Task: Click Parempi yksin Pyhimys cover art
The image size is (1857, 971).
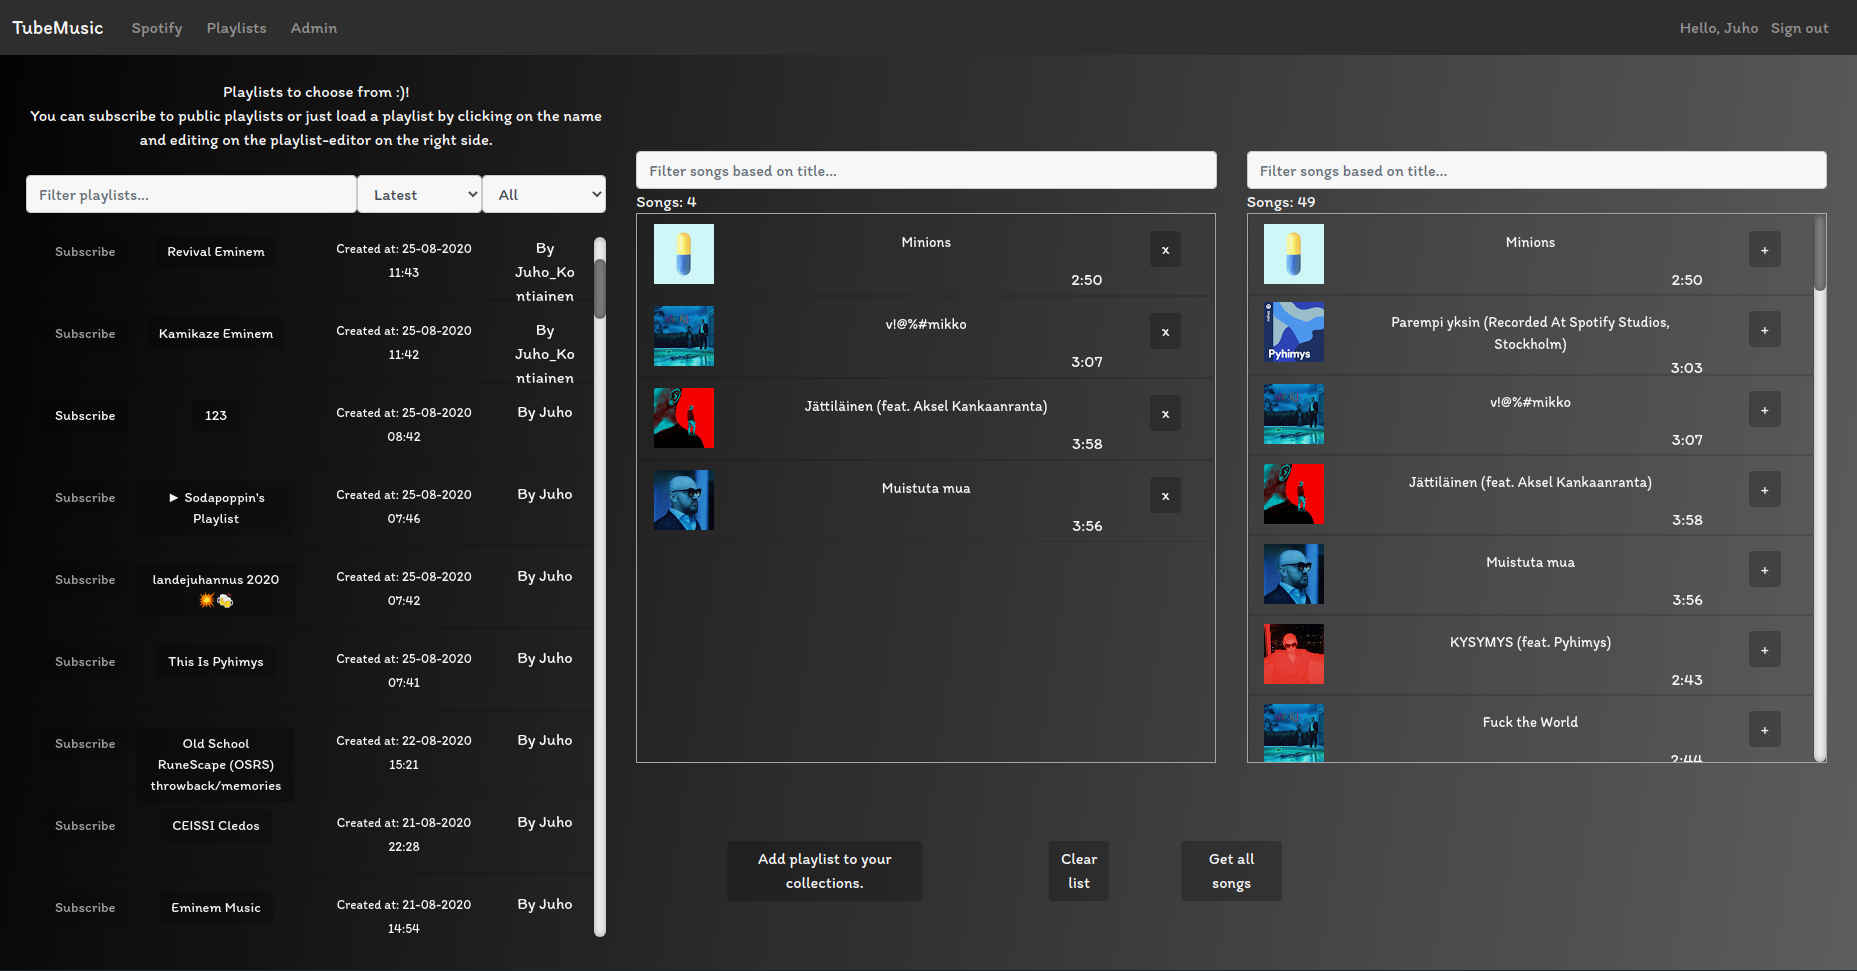Action: tap(1294, 332)
